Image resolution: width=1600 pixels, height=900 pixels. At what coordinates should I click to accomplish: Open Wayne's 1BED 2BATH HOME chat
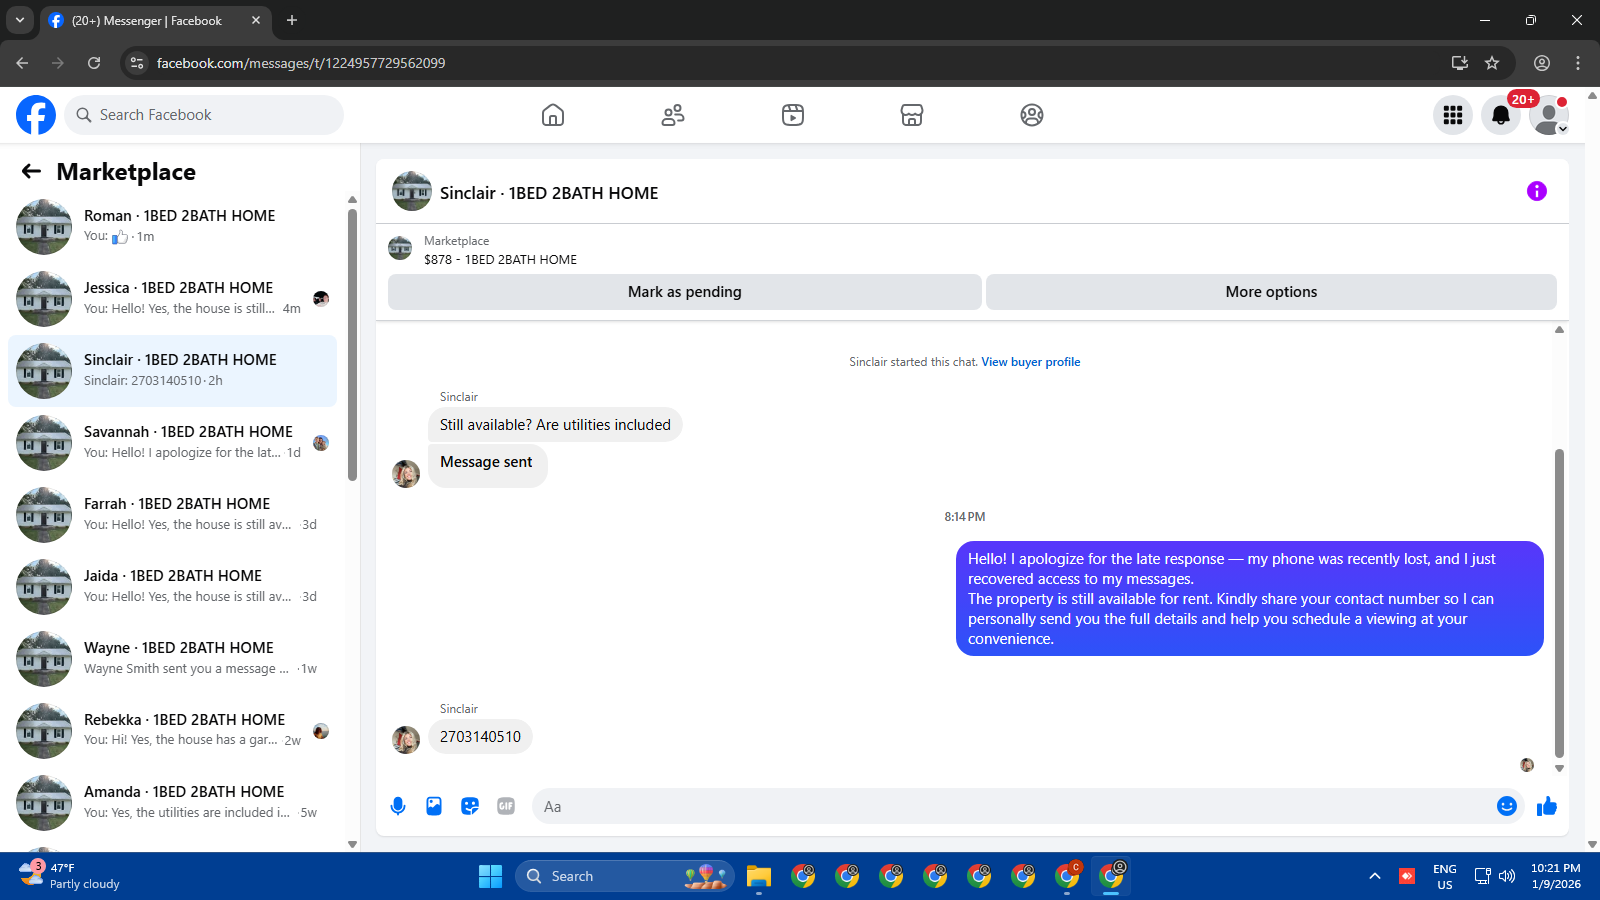172,659
